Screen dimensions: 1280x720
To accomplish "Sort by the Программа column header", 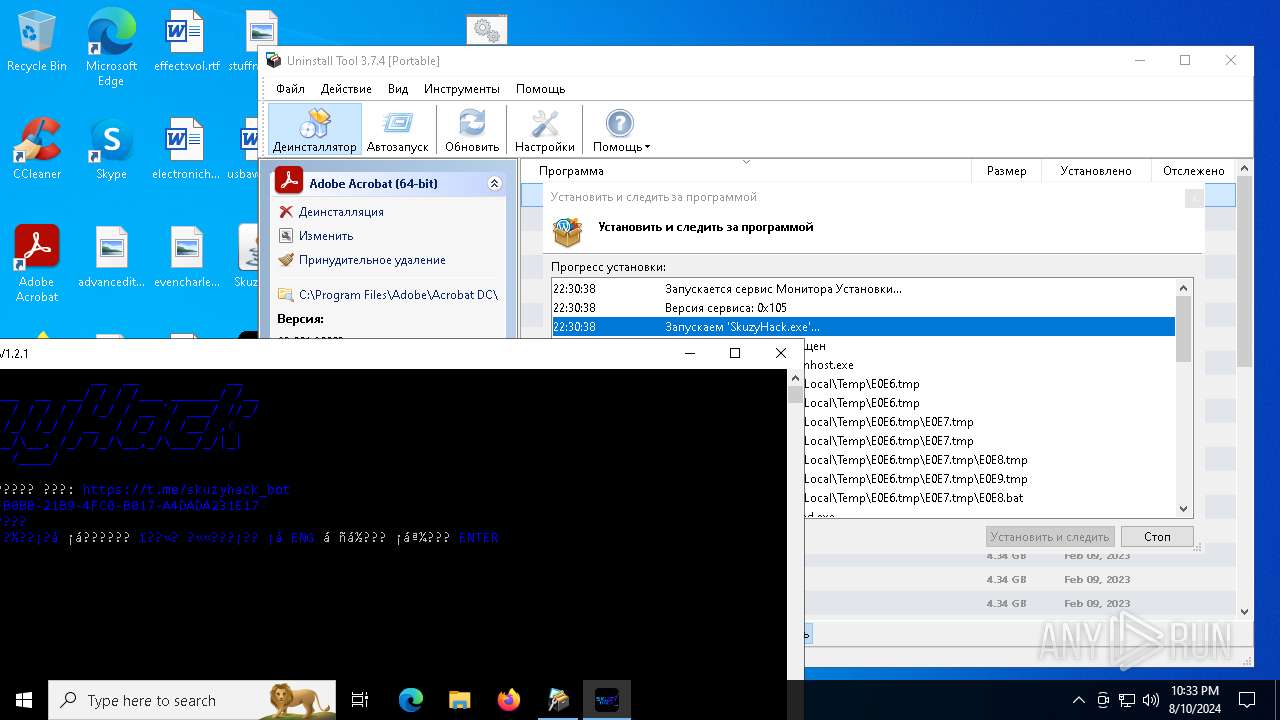I will [x=746, y=171].
